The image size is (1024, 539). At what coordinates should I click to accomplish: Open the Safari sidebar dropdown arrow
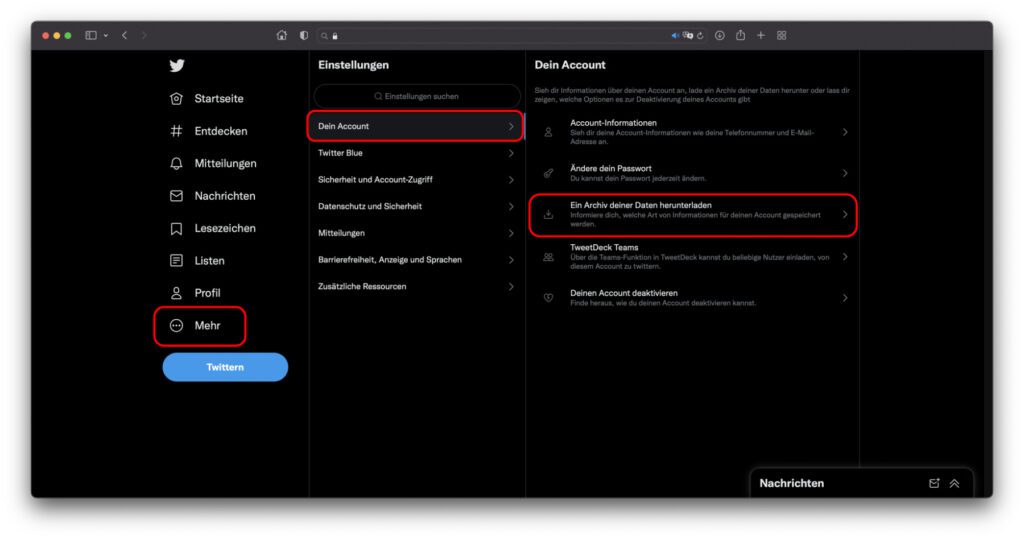click(105, 35)
